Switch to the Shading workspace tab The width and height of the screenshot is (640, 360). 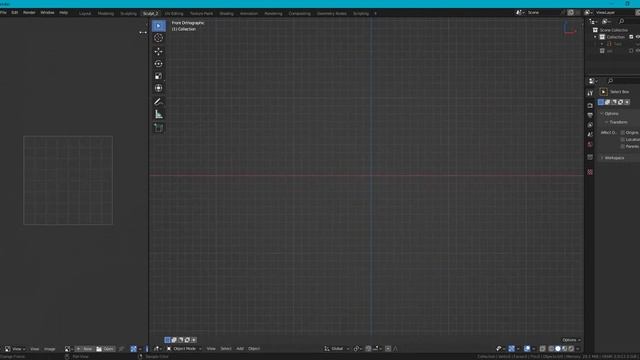(227, 13)
